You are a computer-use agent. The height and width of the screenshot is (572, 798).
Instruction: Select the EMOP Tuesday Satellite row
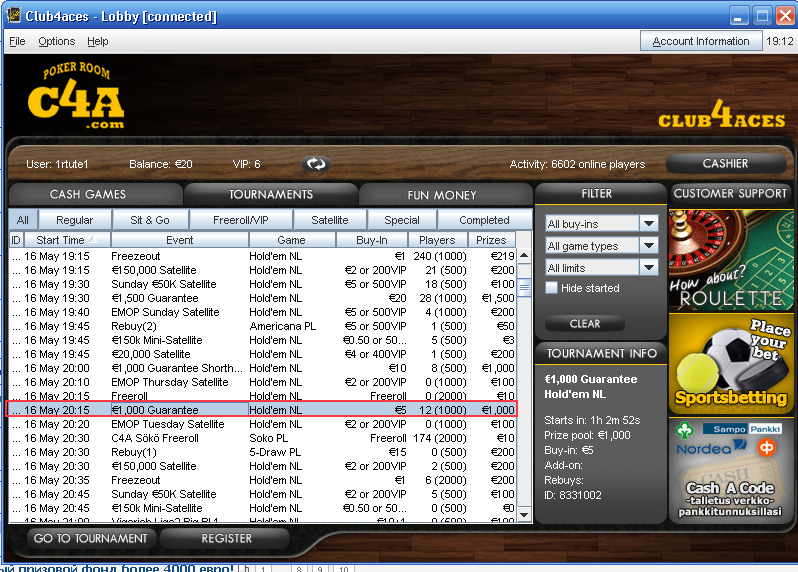pyautogui.click(x=263, y=424)
